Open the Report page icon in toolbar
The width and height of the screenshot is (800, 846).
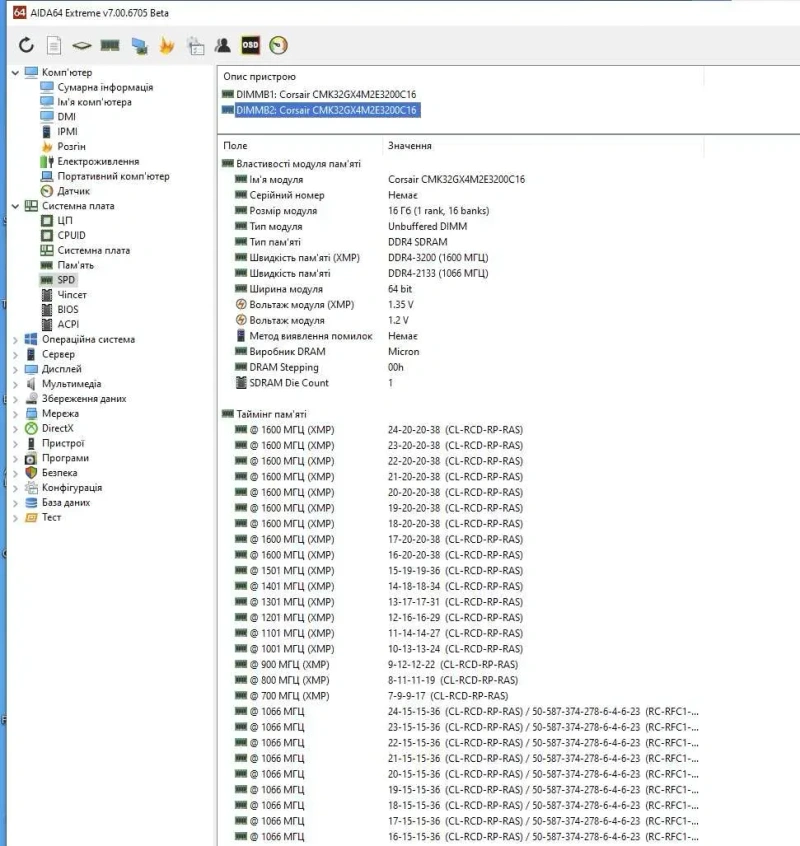pos(54,45)
